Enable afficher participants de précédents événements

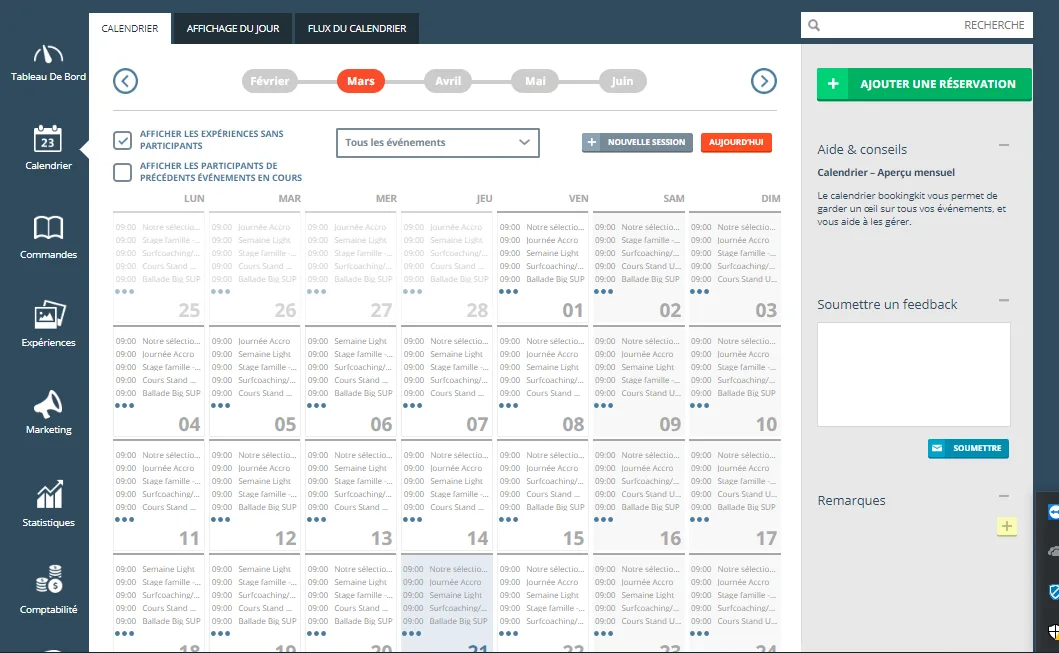click(122, 172)
